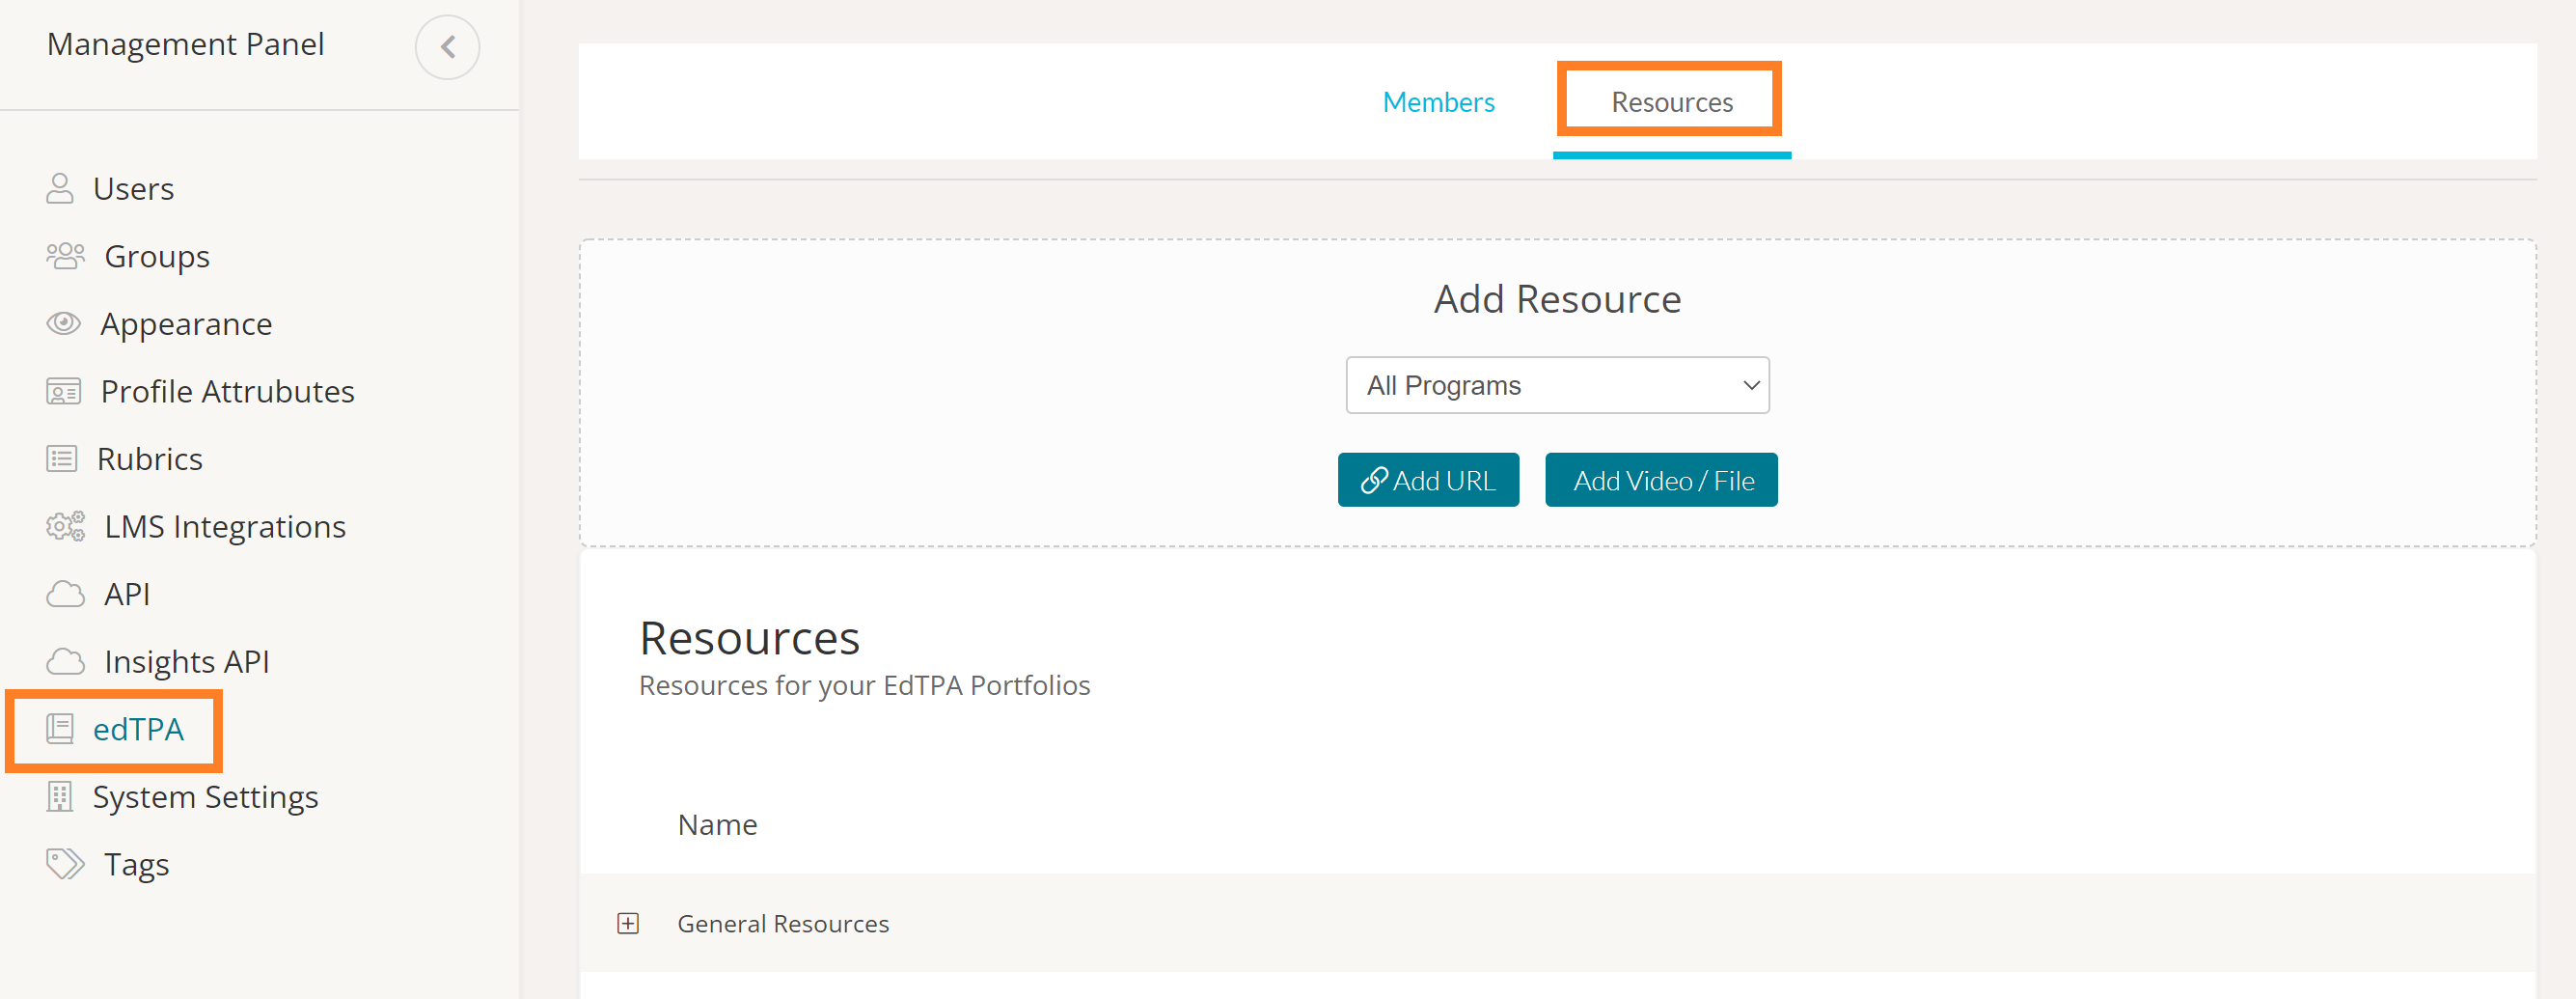Click the Add Video / File button
Viewport: 2576px width, 999px height.
point(1661,480)
